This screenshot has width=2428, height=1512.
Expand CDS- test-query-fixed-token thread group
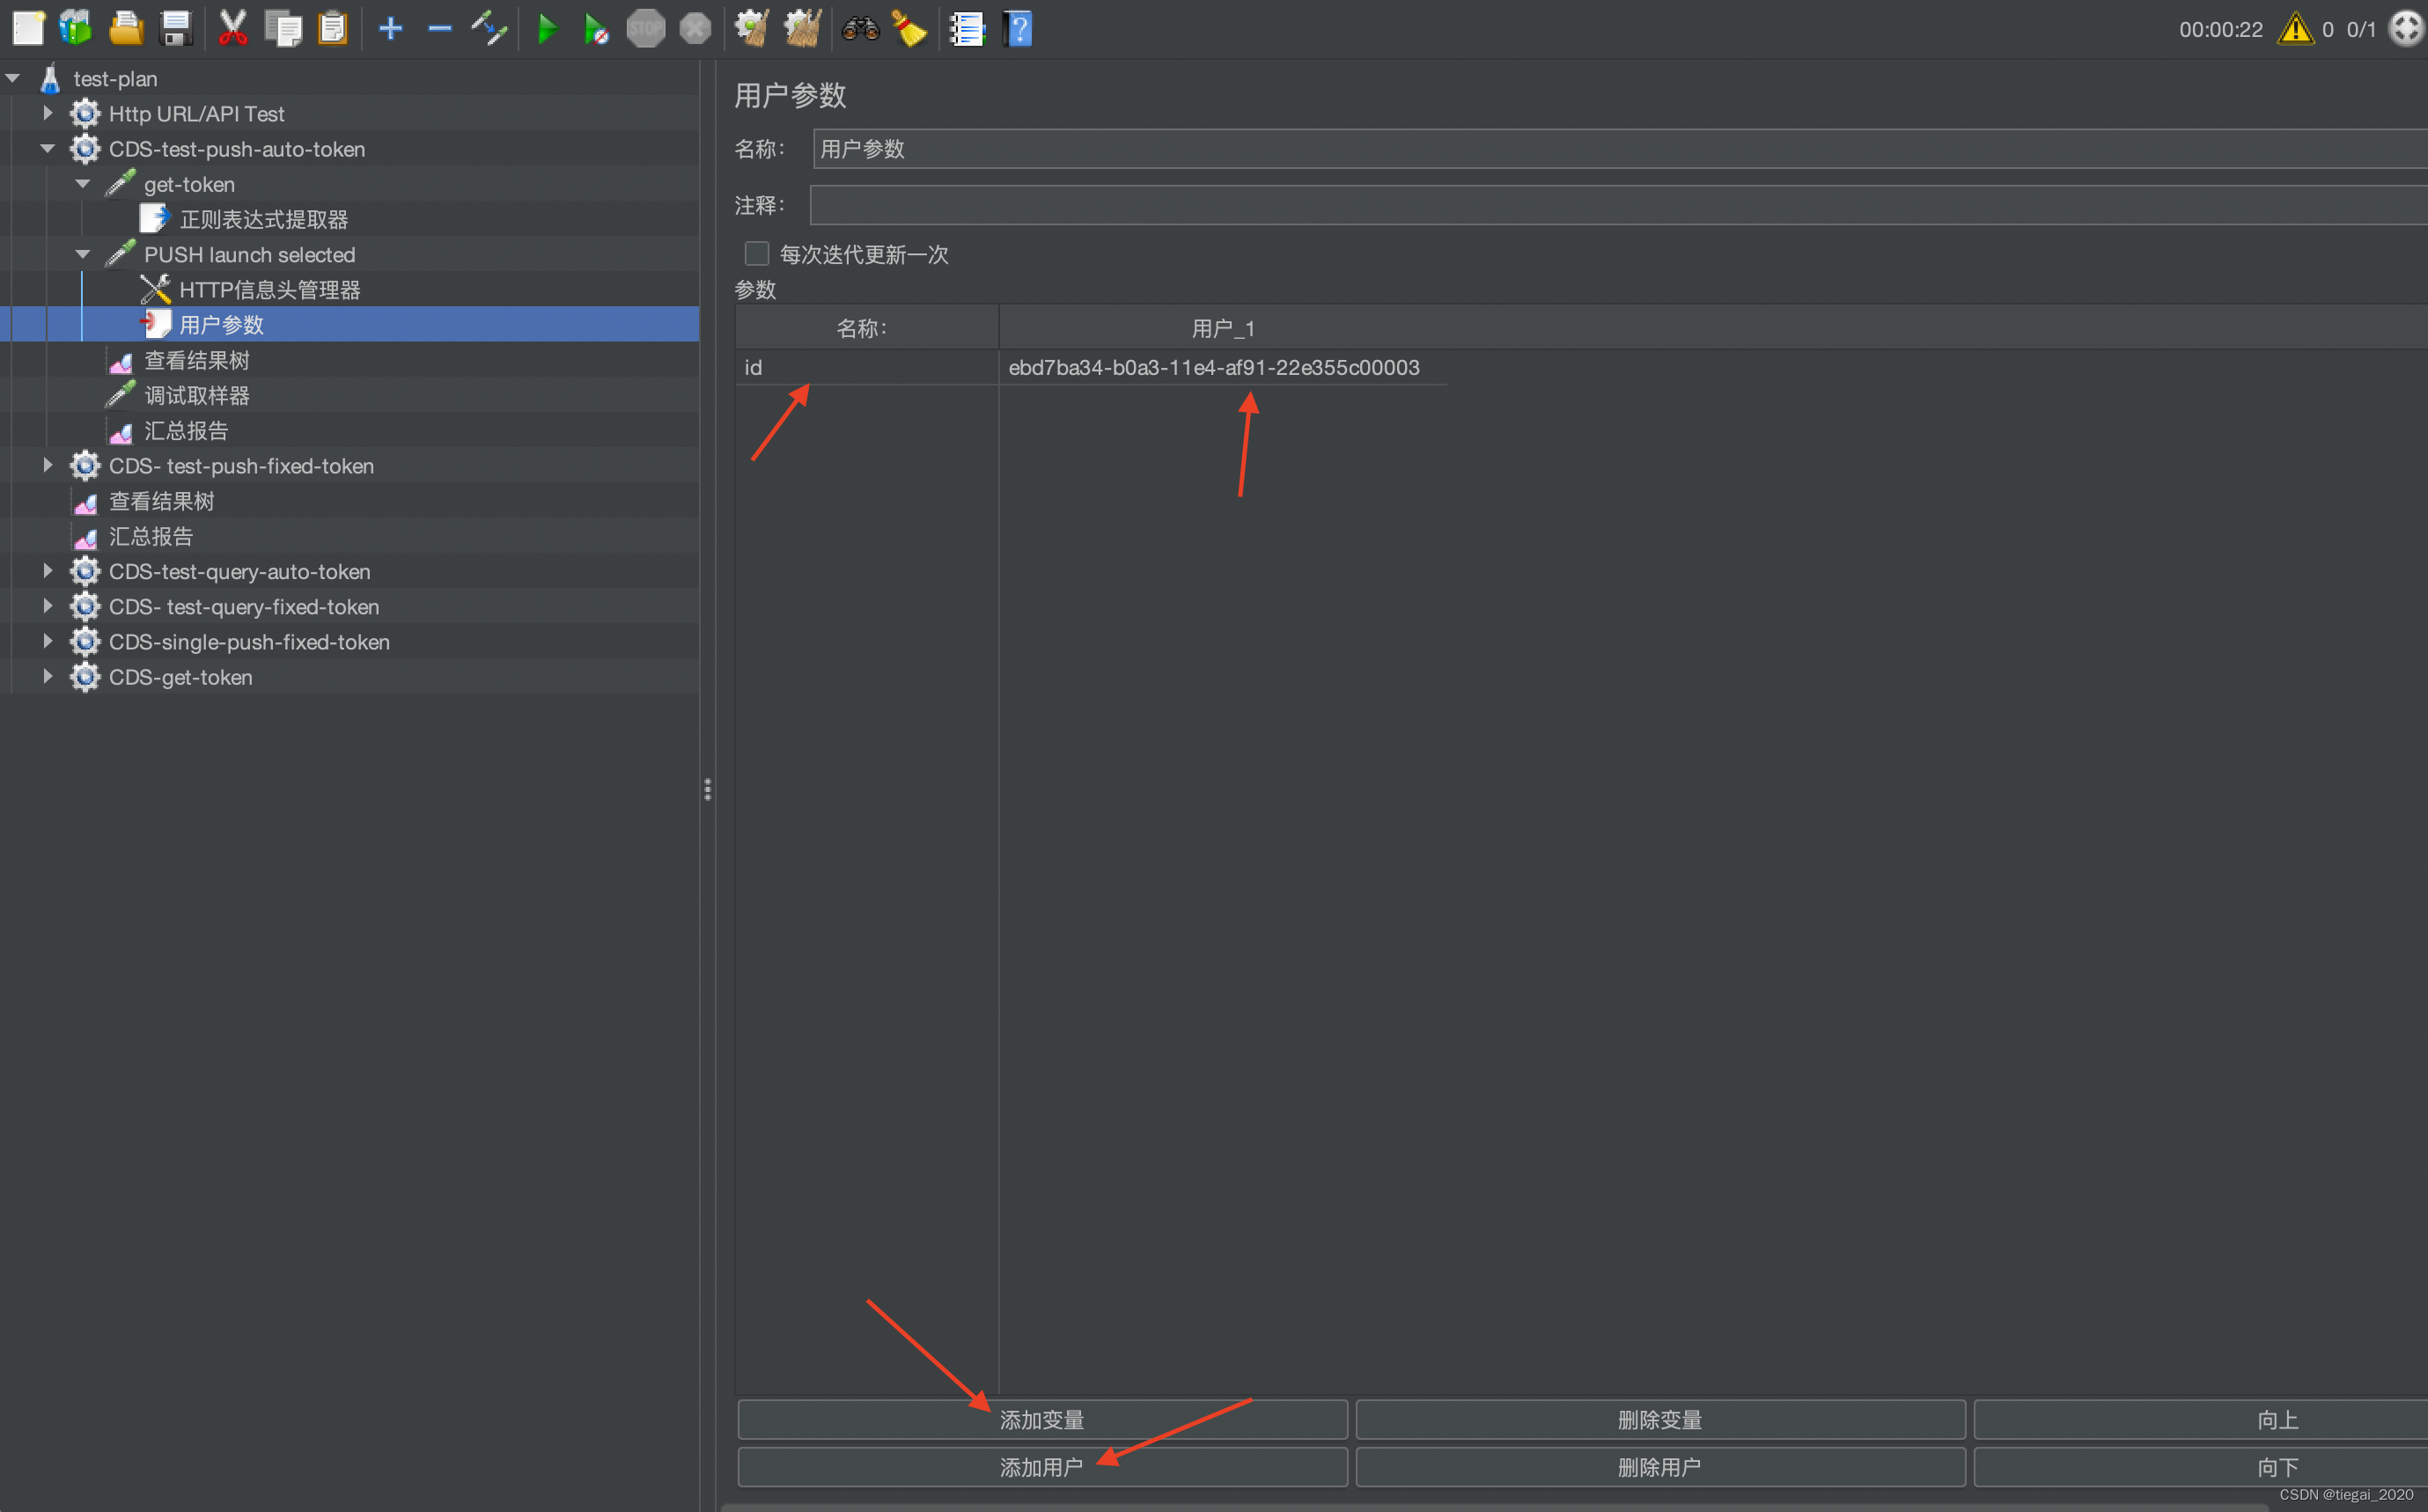[x=48, y=606]
